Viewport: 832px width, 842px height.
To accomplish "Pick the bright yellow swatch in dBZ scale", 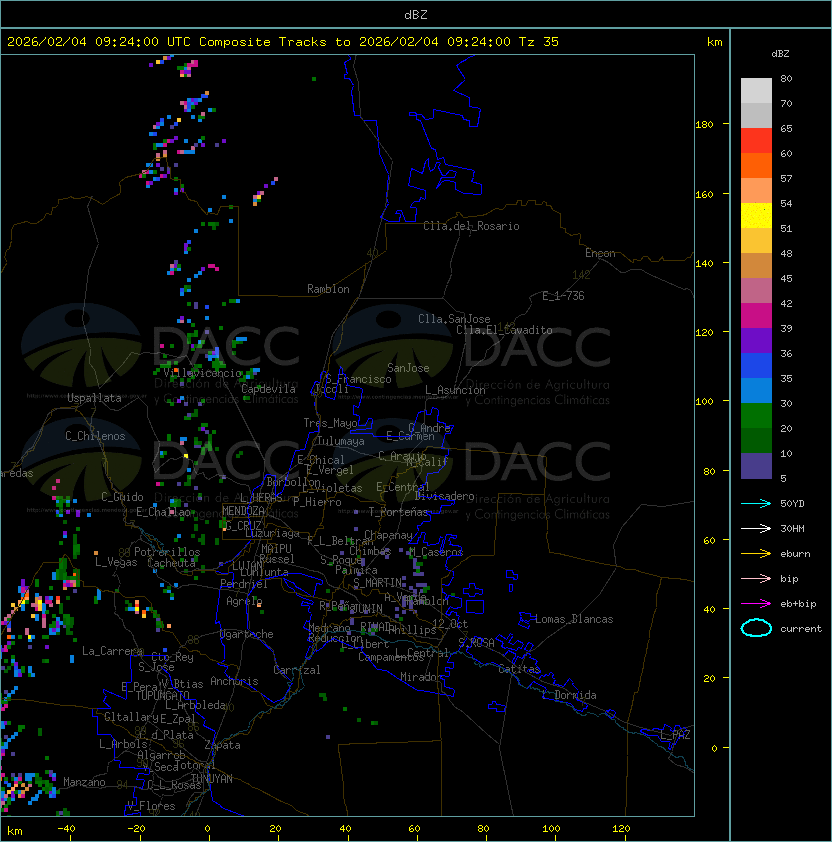I will pos(756,215).
